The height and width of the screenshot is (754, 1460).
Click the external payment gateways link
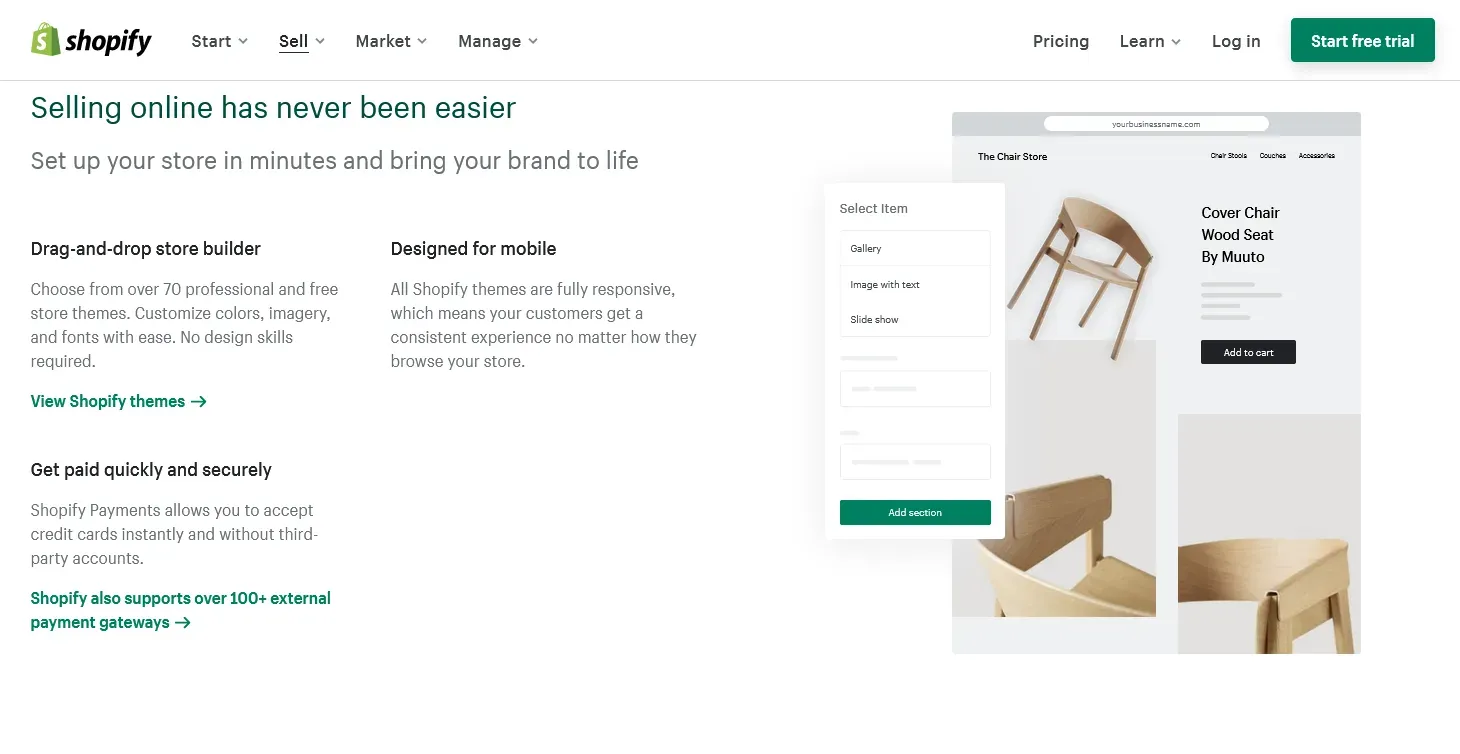pyautogui.click(x=180, y=610)
